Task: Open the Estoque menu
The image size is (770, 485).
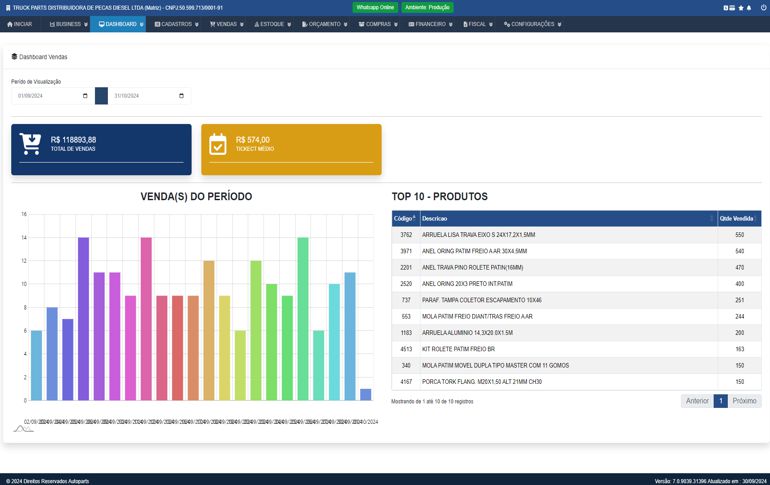Action: click(x=273, y=24)
